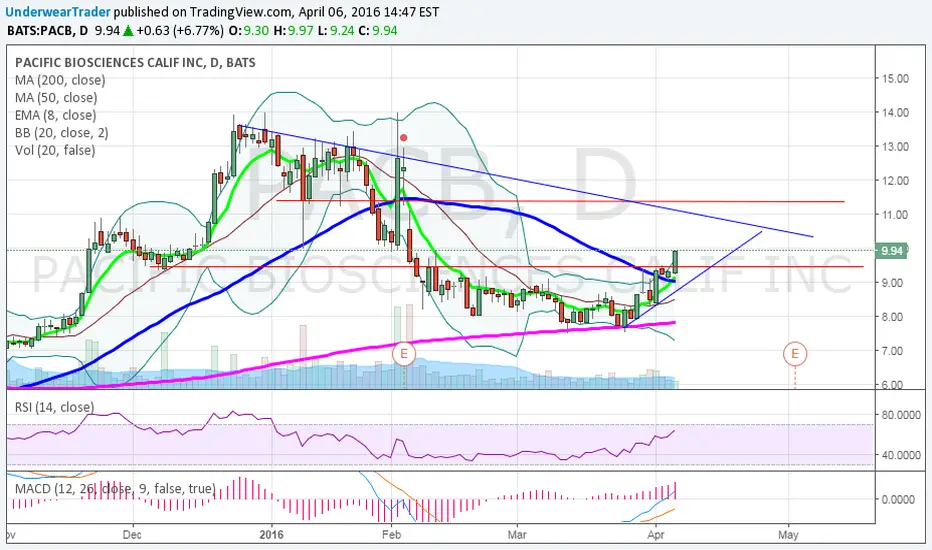Click the O:9.30 open value in header

[x=248, y=30]
